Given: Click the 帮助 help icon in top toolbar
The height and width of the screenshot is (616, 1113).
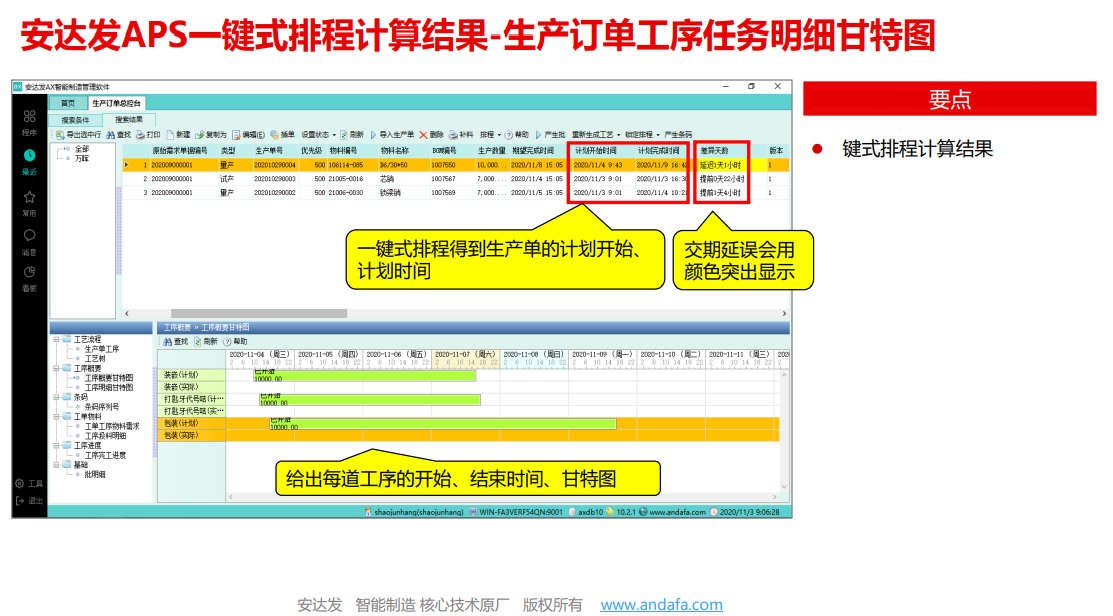Looking at the screenshot, I should coord(509,135).
